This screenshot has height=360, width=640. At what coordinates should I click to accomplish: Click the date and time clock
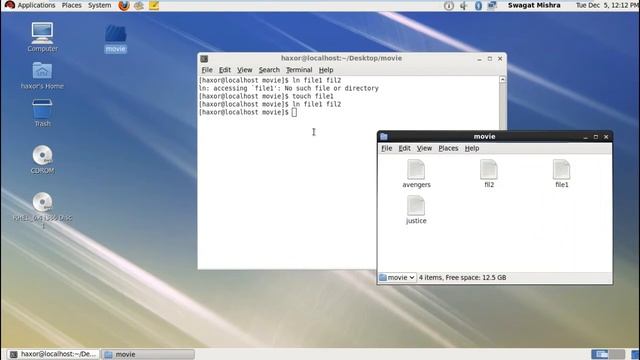[607, 5]
